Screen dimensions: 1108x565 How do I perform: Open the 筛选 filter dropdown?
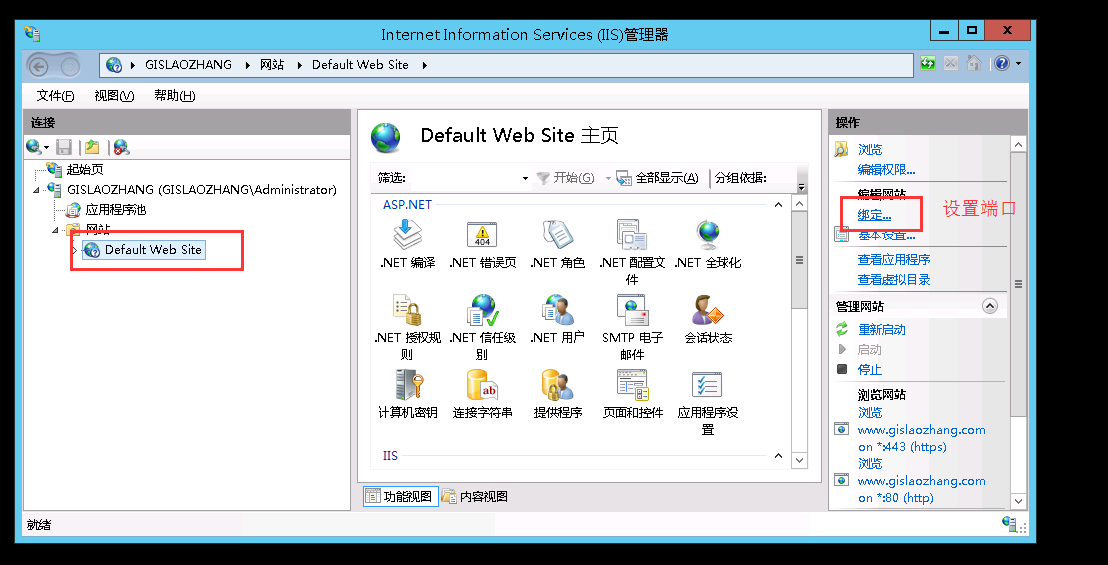pos(525,178)
